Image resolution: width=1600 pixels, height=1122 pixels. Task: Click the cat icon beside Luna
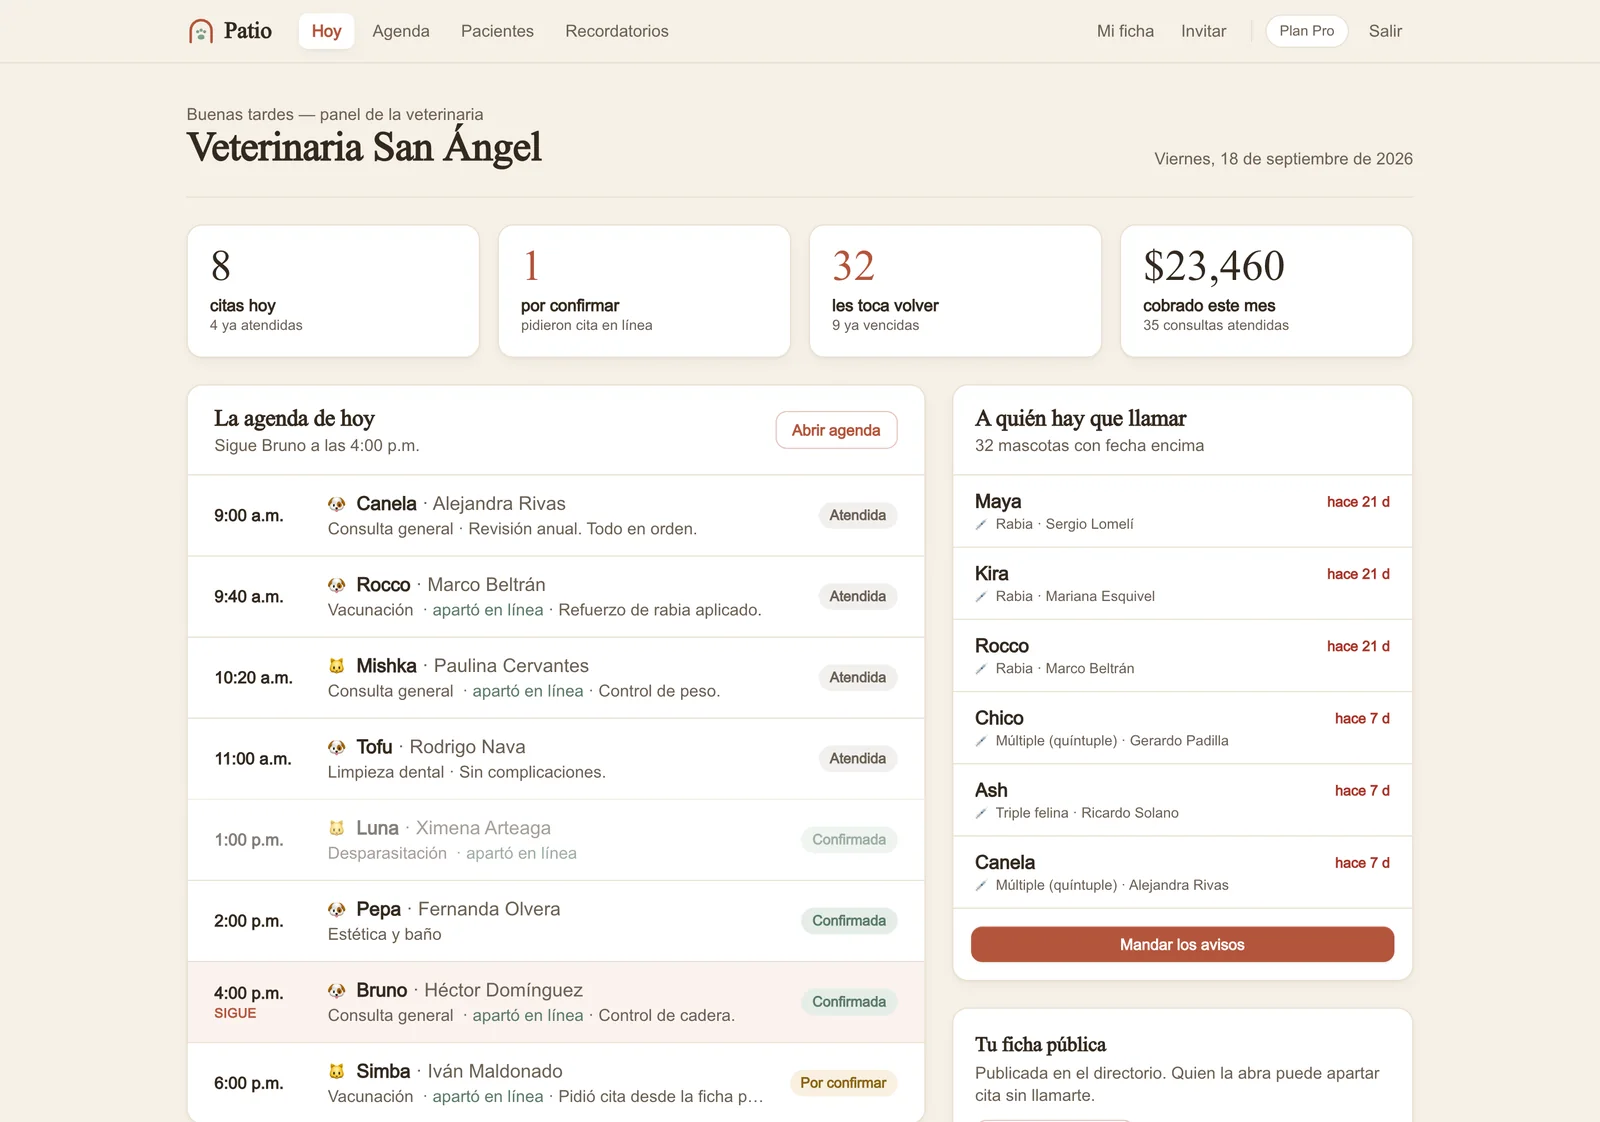pyautogui.click(x=337, y=828)
